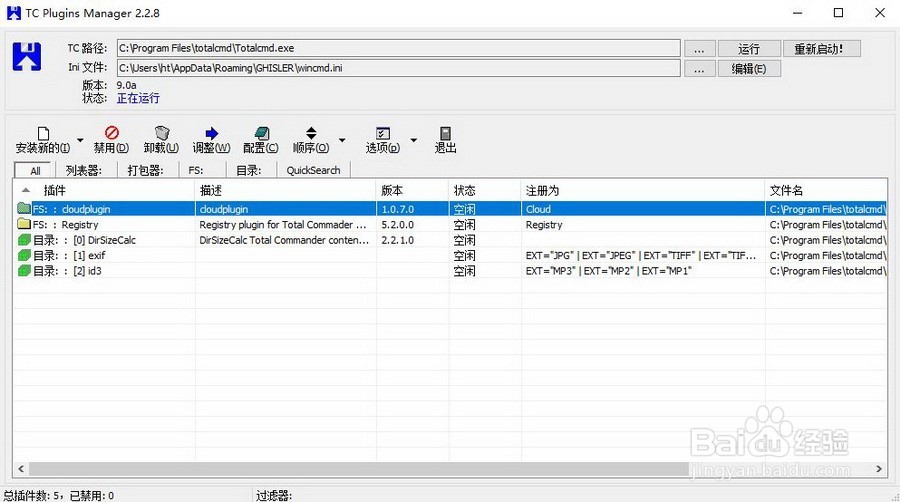Click the browse (...) button for Ini 文件

[699, 69]
